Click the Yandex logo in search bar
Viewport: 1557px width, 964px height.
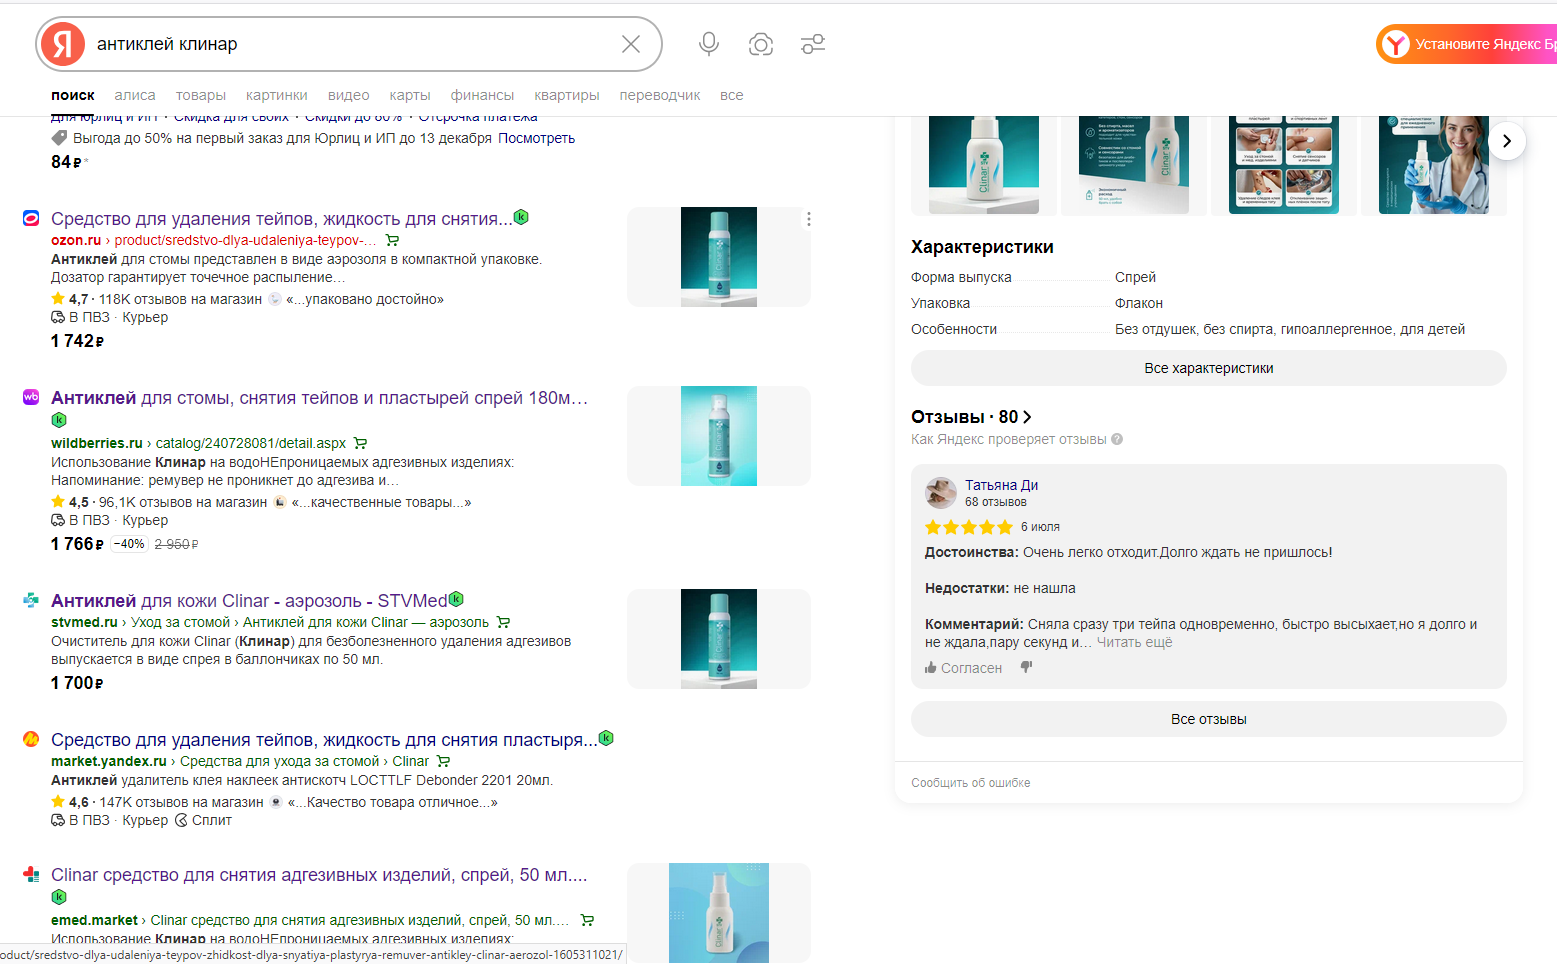pos(63,44)
